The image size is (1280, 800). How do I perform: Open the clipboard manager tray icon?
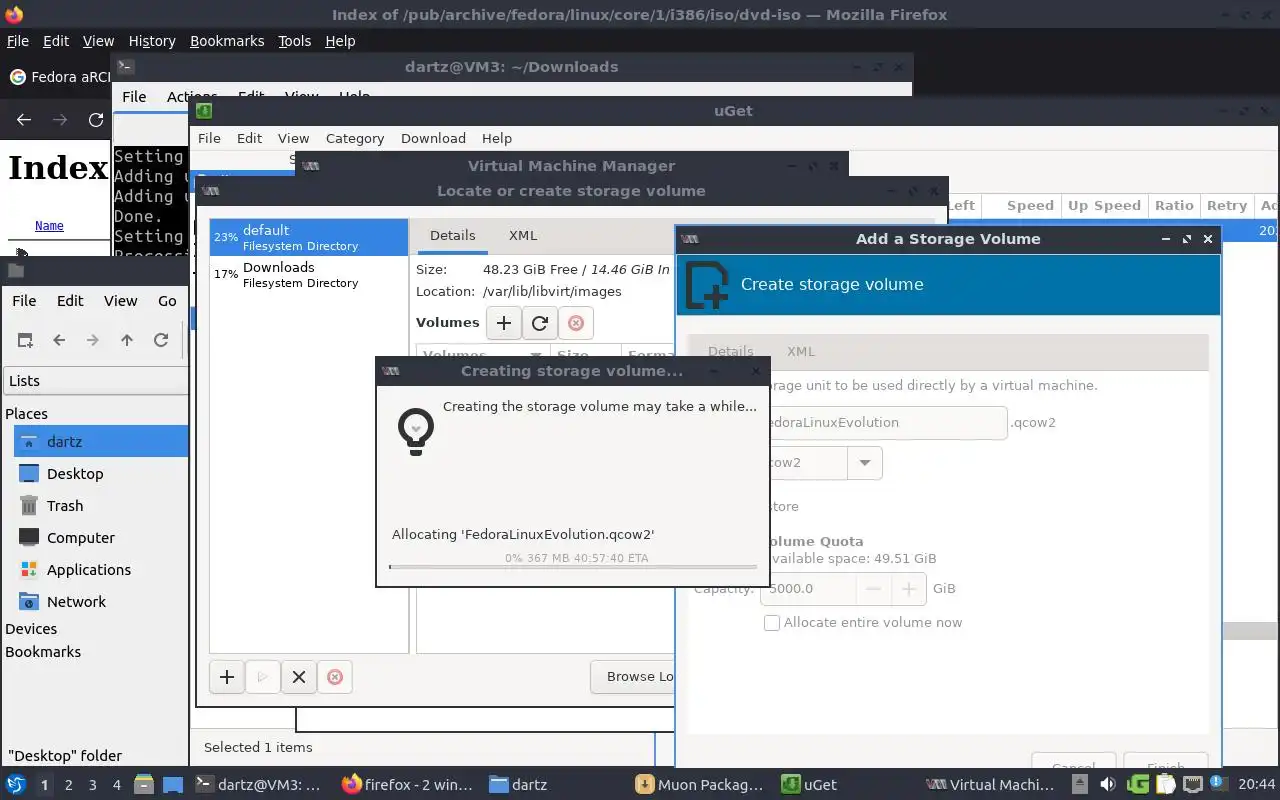click(x=1165, y=785)
